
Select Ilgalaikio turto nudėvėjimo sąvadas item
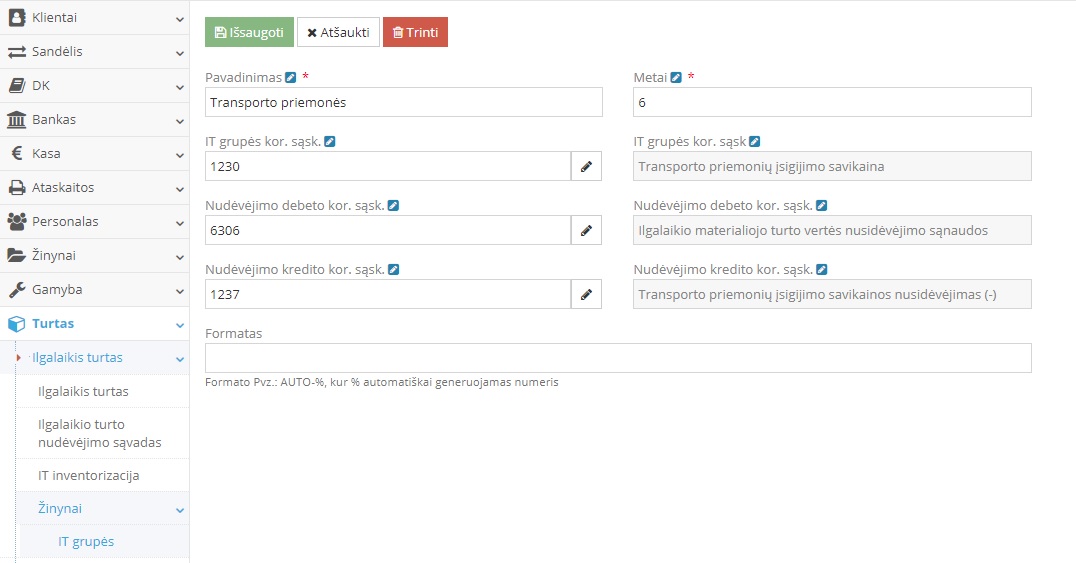coord(99,433)
